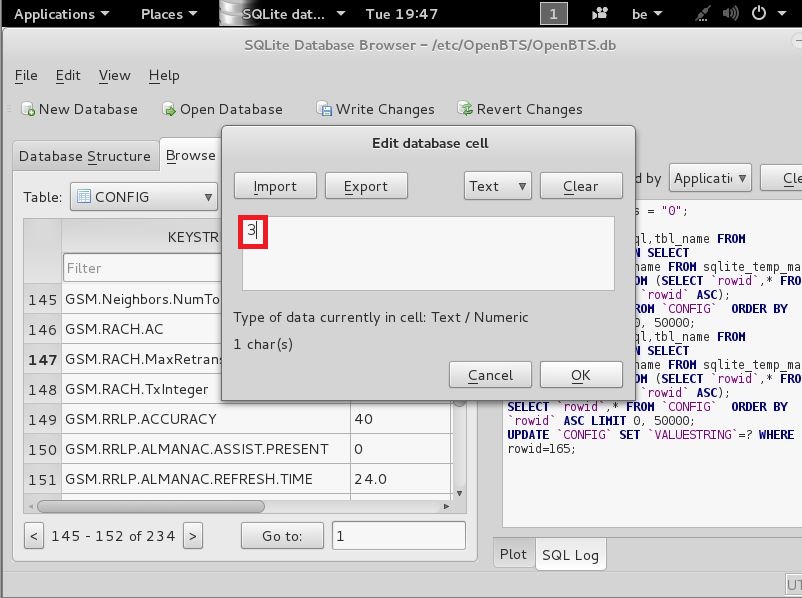Screen dimensions: 802x598
Task: Click Import in the Edit cell dialog
Action: tap(275, 186)
